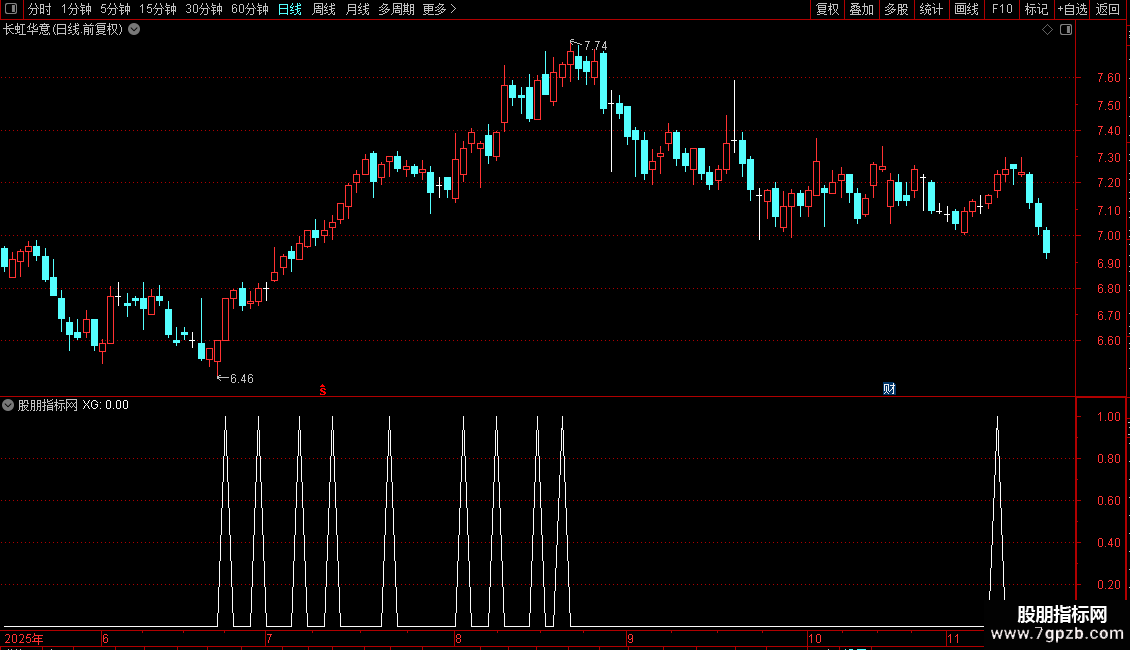Image resolution: width=1130 pixels, height=650 pixels.
Task: Open the 多股 multi-stock view
Action: click(x=896, y=9)
